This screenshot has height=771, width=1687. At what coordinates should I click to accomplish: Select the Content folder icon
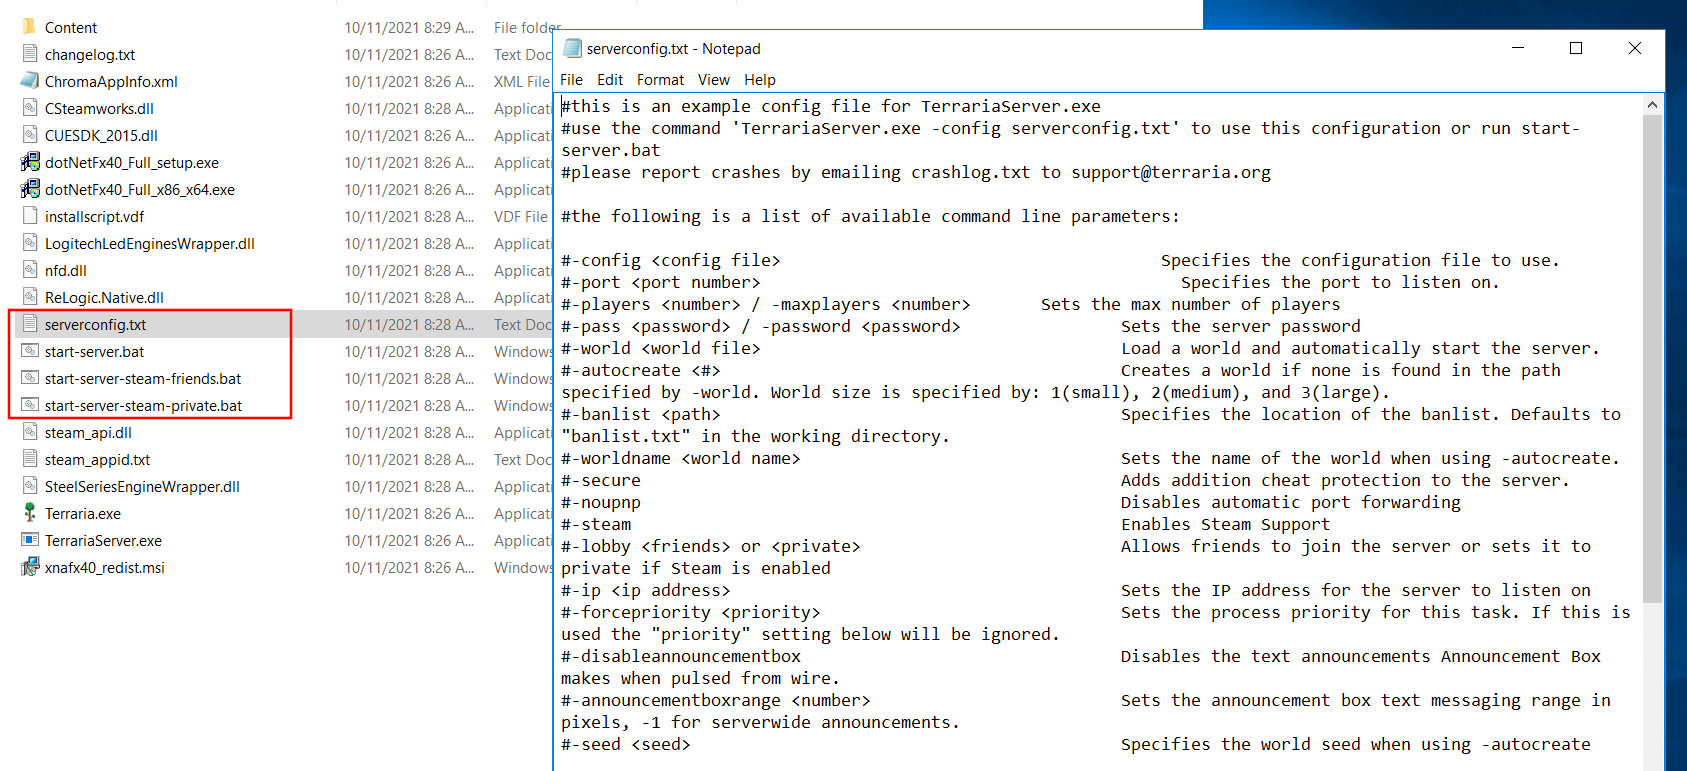[30, 27]
